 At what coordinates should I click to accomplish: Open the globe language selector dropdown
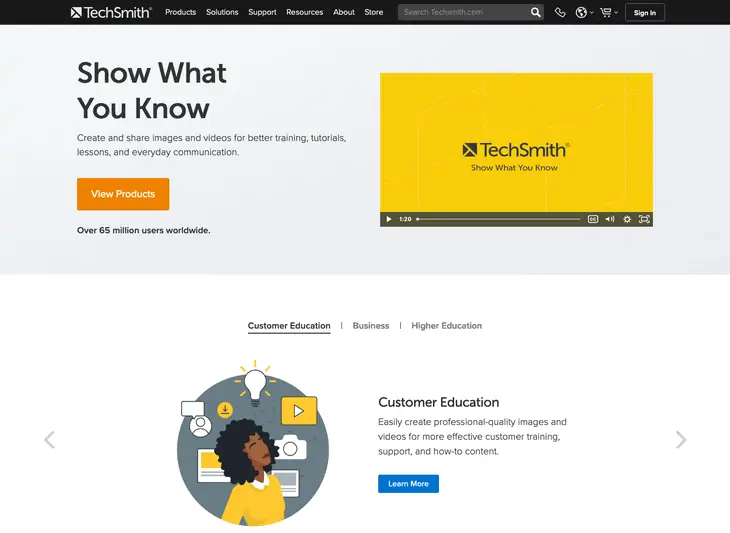pos(584,13)
